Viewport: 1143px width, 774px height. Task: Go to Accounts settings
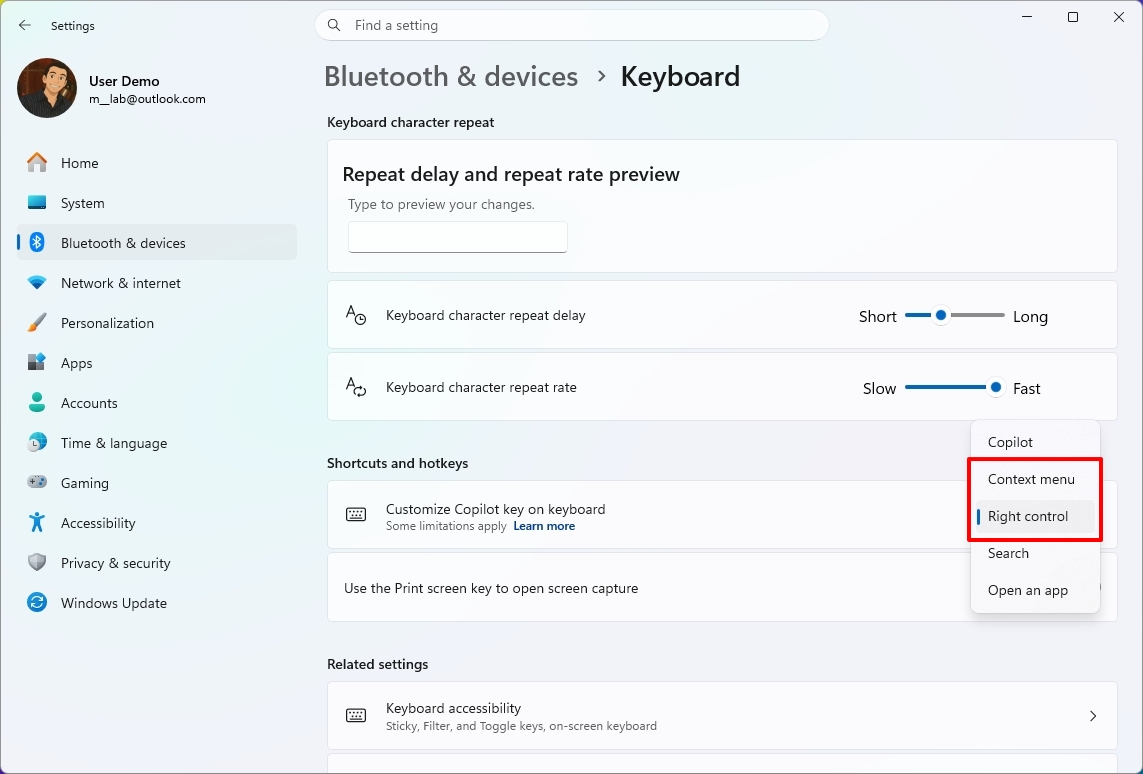pos(157,402)
